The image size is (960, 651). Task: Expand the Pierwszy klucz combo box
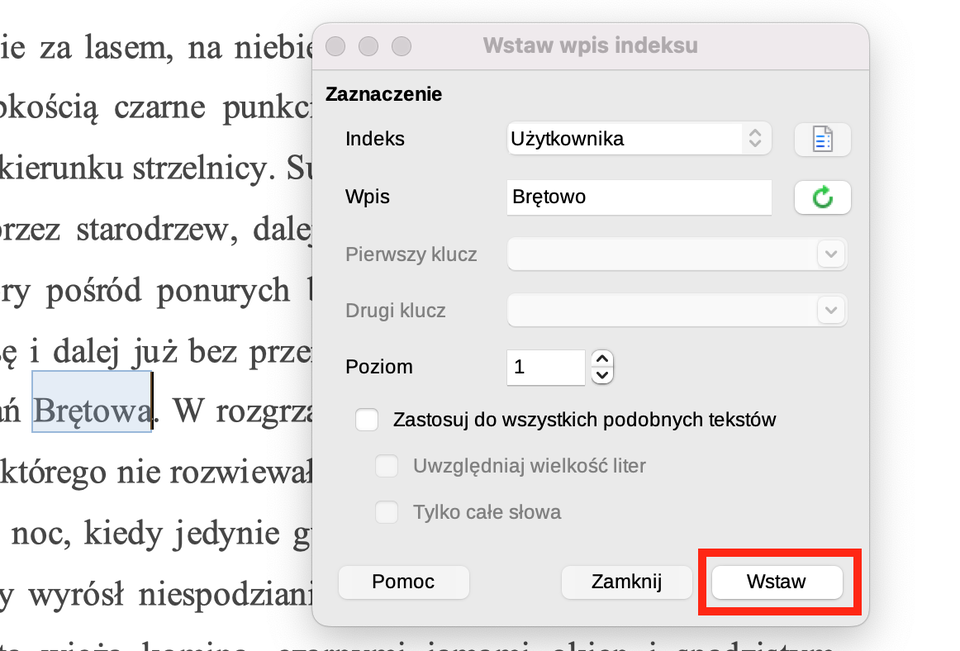tap(830, 254)
